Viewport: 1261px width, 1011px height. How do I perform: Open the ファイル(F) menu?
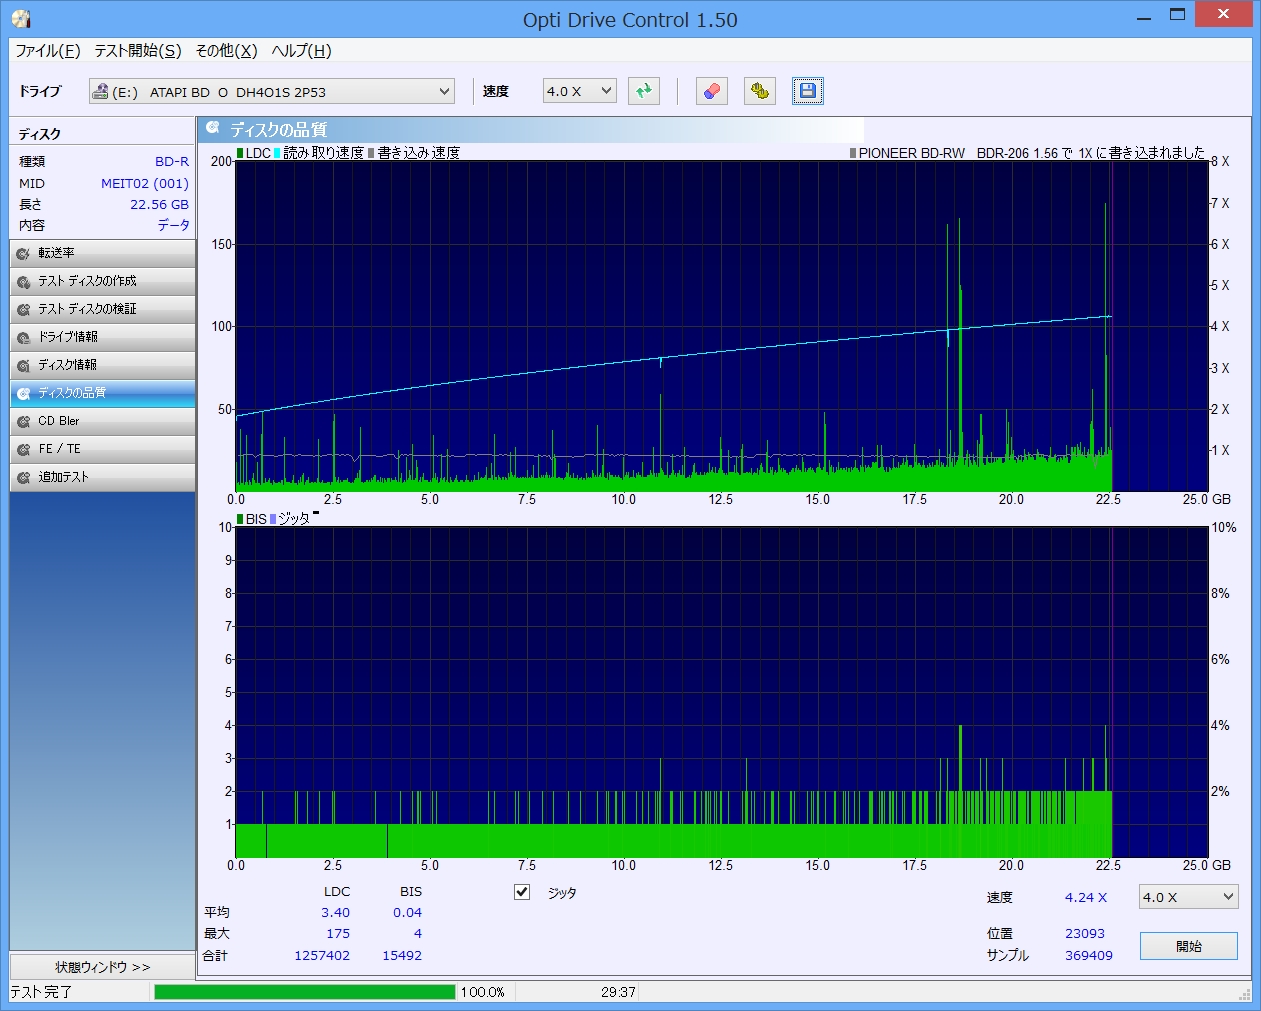pyautogui.click(x=47, y=51)
